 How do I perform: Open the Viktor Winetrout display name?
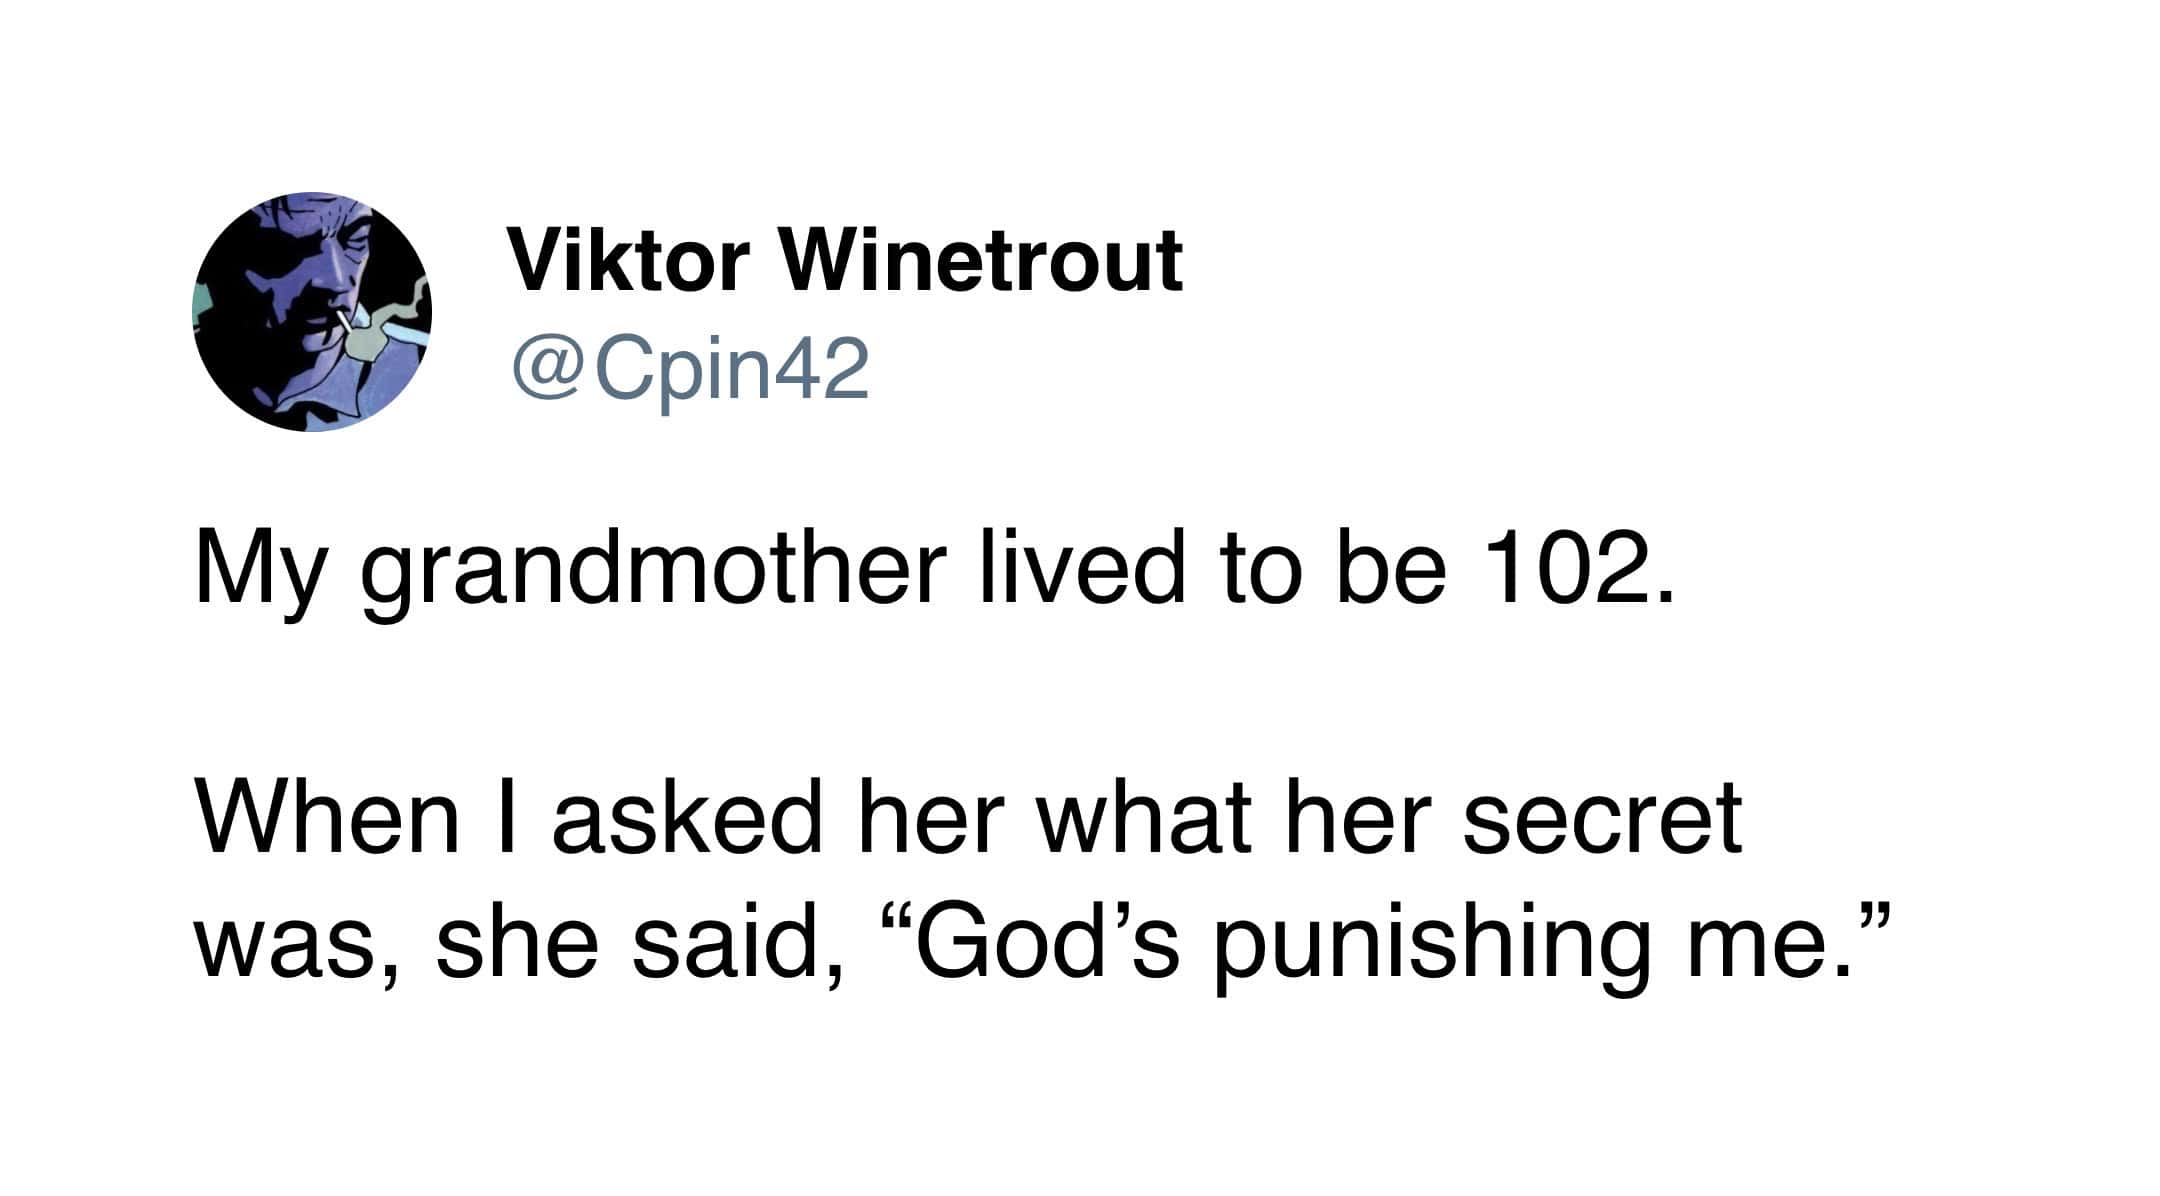point(845,260)
